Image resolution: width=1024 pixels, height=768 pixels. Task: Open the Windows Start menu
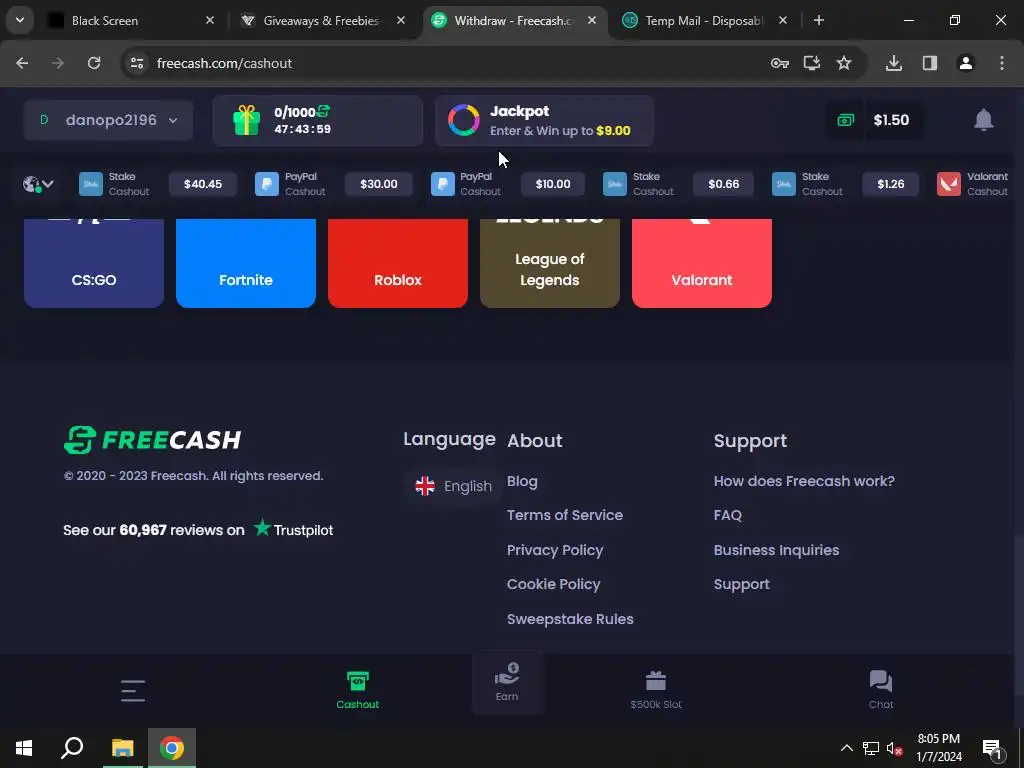pyautogui.click(x=24, y=748)
